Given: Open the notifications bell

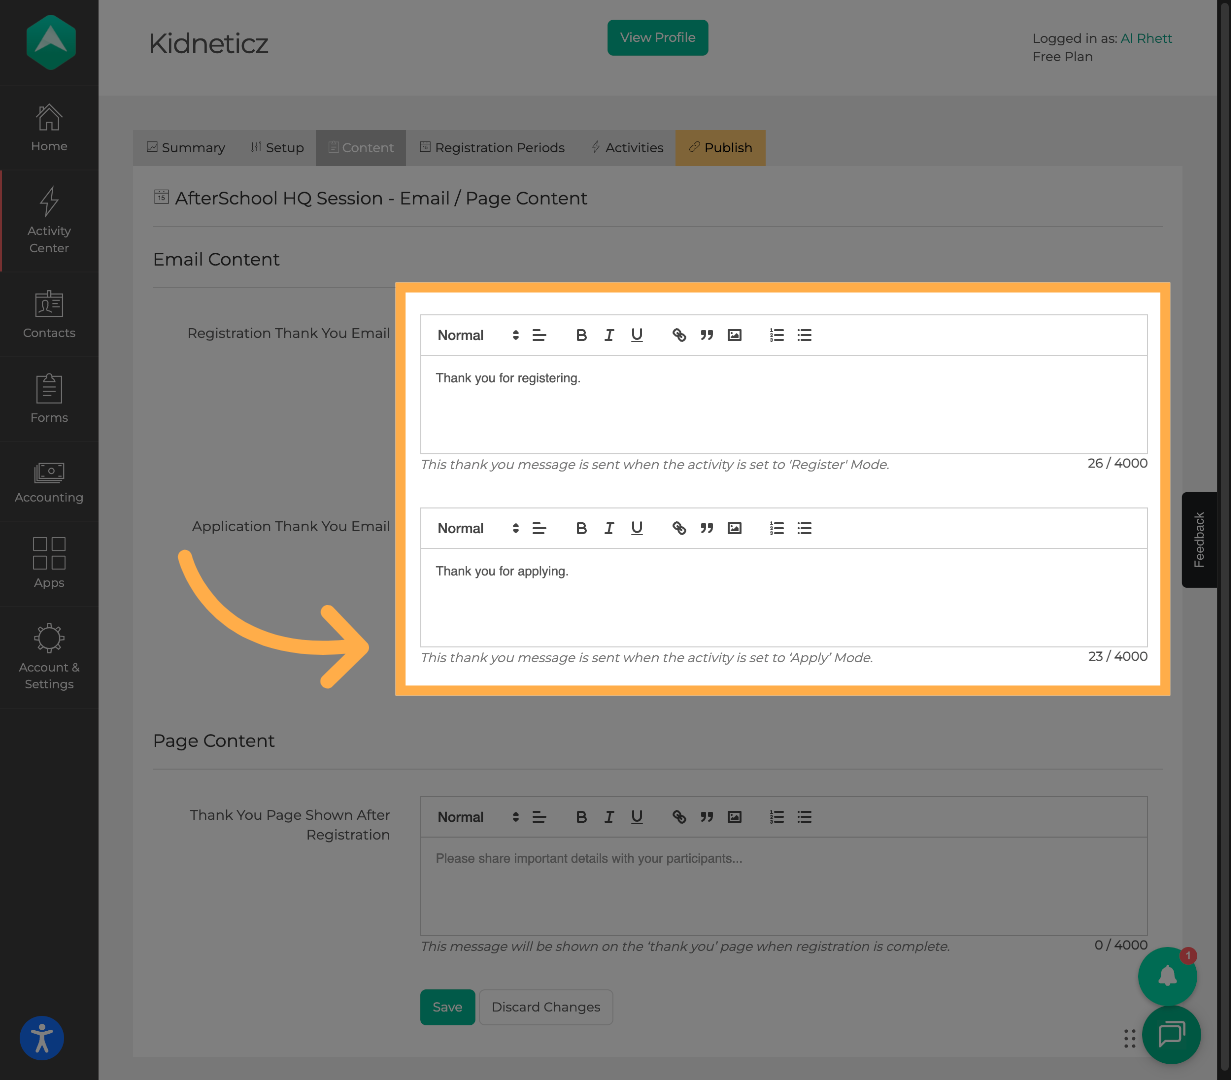Looking at the screenshot, I should pyautogui.click(x=1167, y=976).
